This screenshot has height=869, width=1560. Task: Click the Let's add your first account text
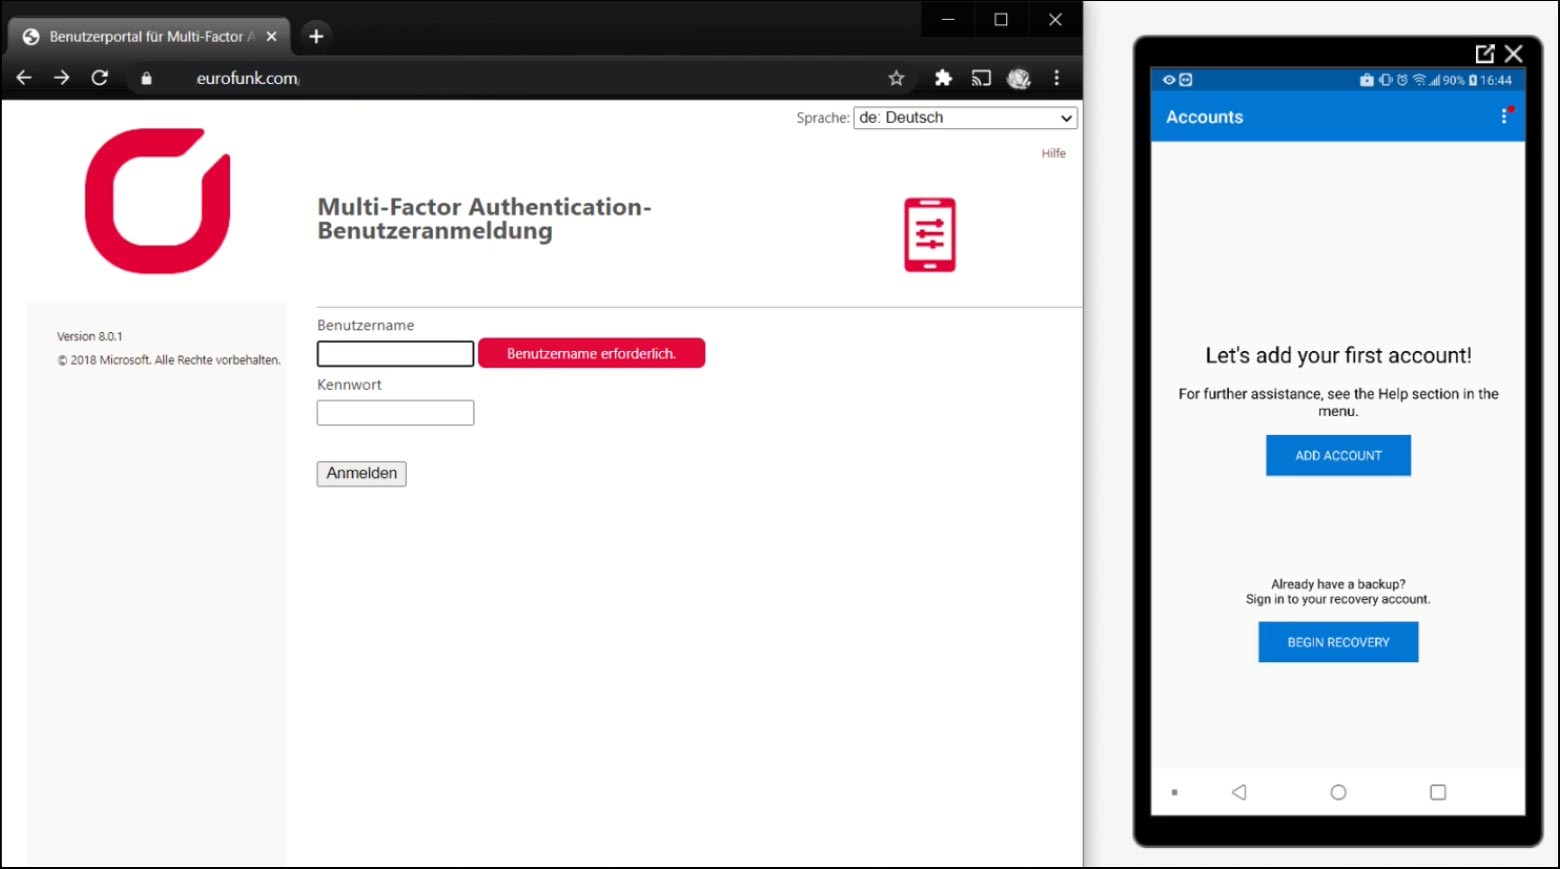tap(1338, 355)
